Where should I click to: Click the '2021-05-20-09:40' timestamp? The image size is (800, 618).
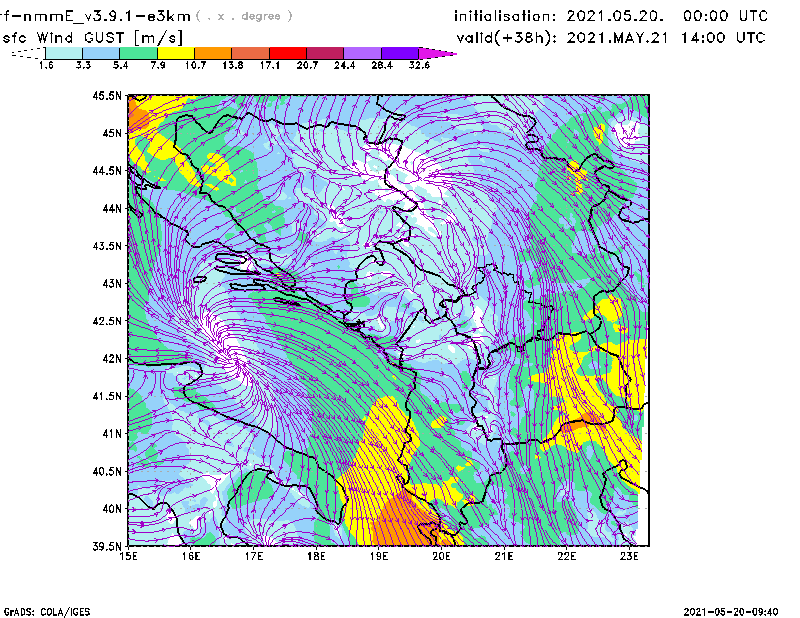(731, 612)
